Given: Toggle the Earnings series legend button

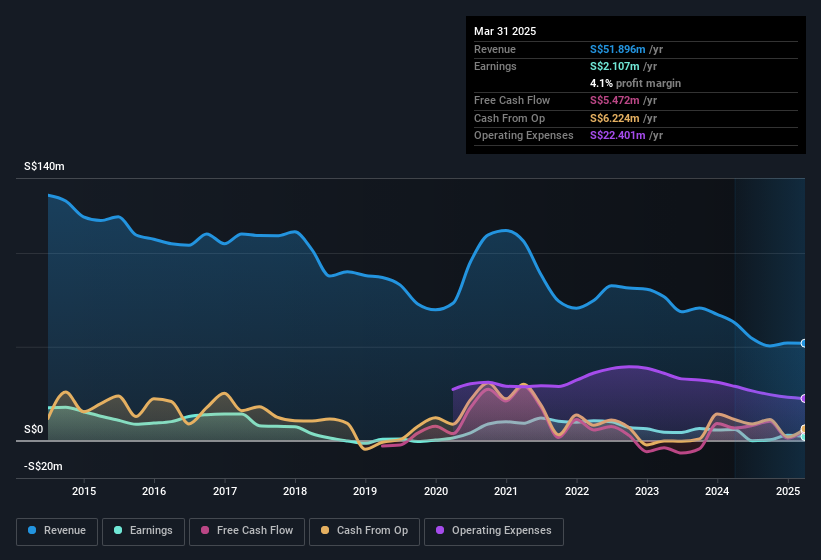Looking at the screenshot, I should [x=143, y=531].
